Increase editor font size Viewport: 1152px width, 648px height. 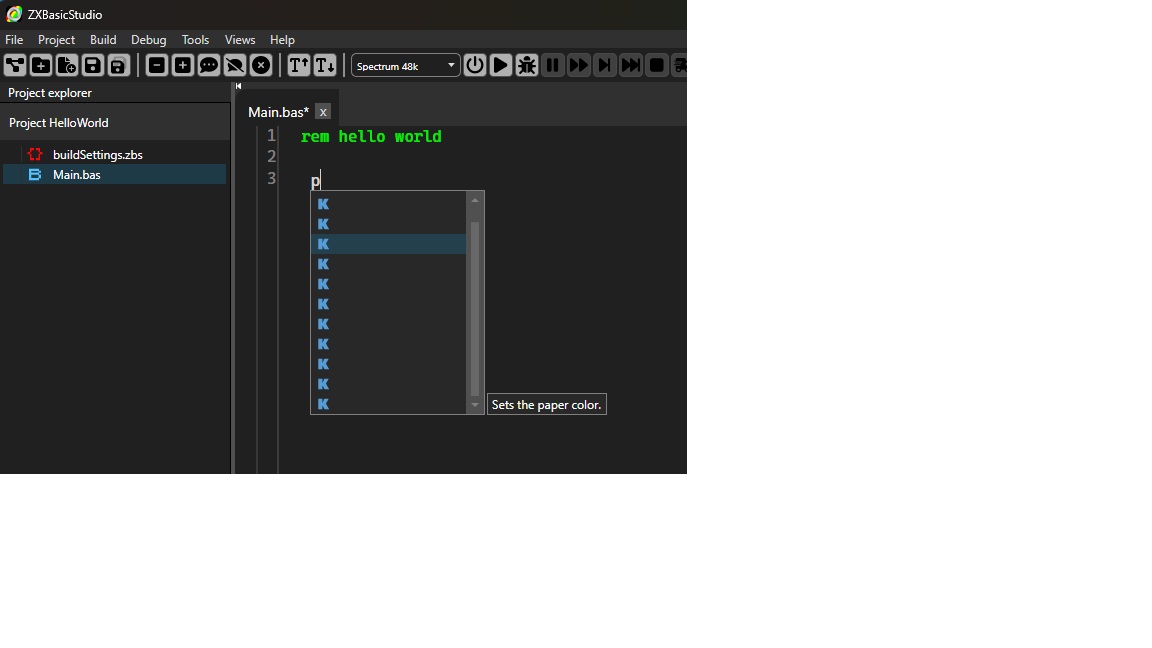[x=299, y=66]
